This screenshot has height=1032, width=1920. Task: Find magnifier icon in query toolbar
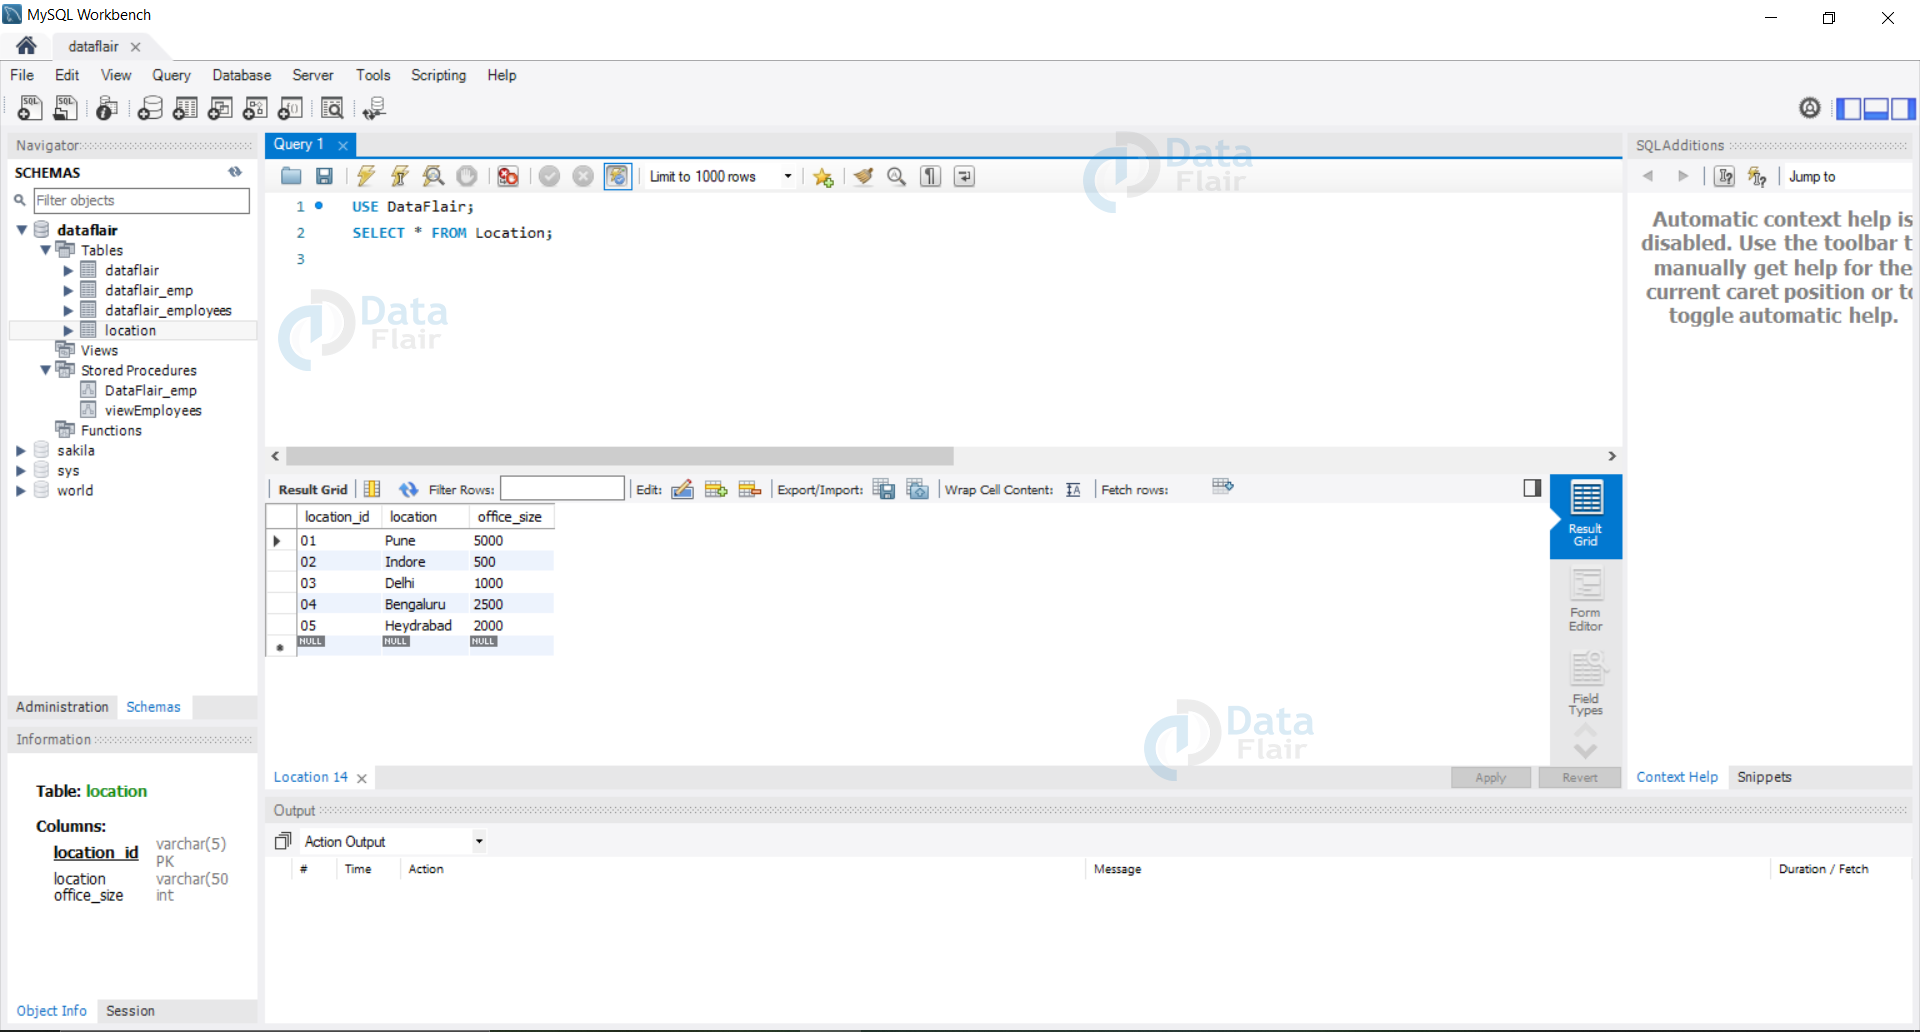click(897, 176)
